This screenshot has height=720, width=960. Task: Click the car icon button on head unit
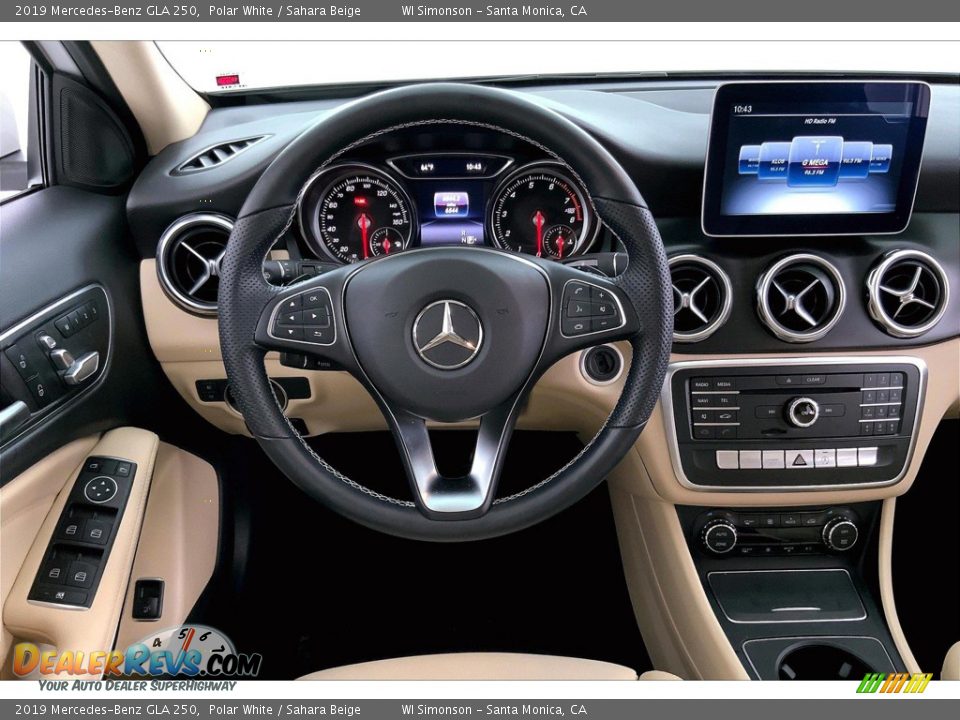tap(726, 416)
